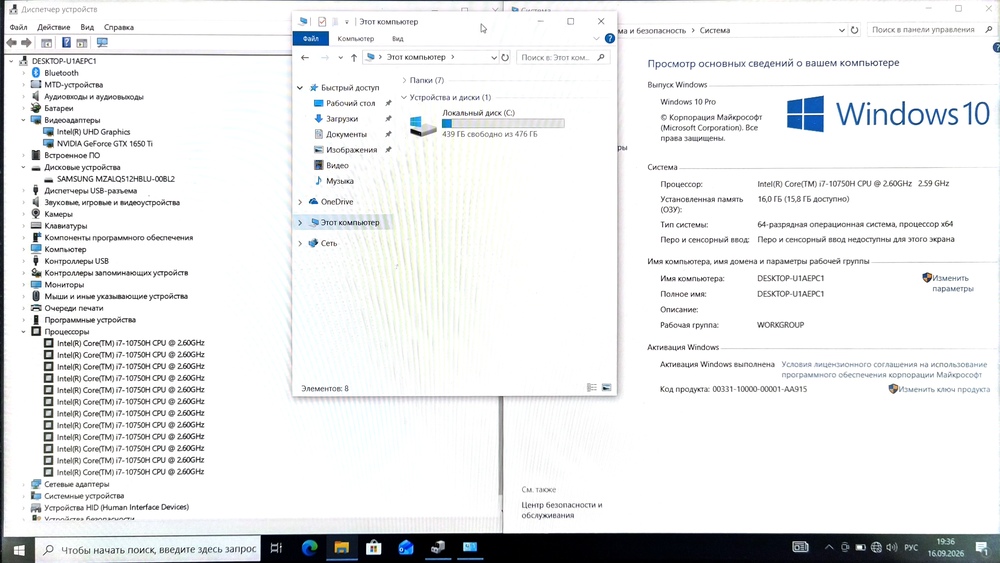Collapse the Процессоры node
This screenshot has height=563, width=1000.
(24, 332)
